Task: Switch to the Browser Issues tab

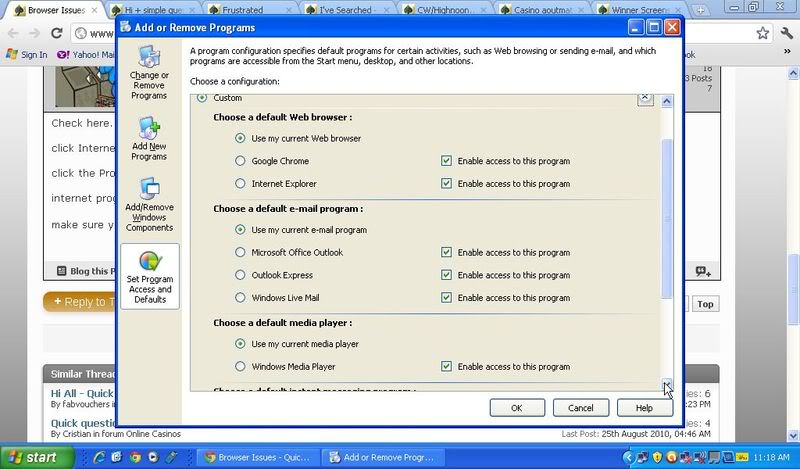Action: (x=56, y=10)
